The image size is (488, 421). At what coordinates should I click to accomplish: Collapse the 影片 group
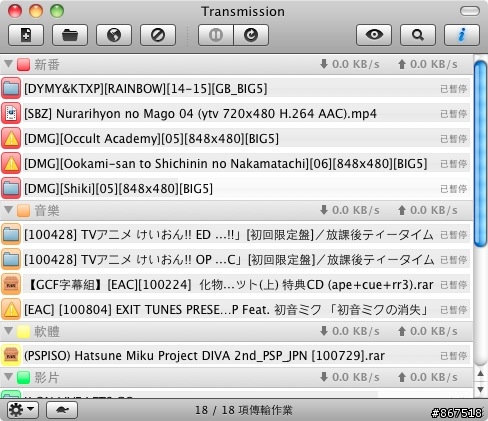click(x=8, y=377)
